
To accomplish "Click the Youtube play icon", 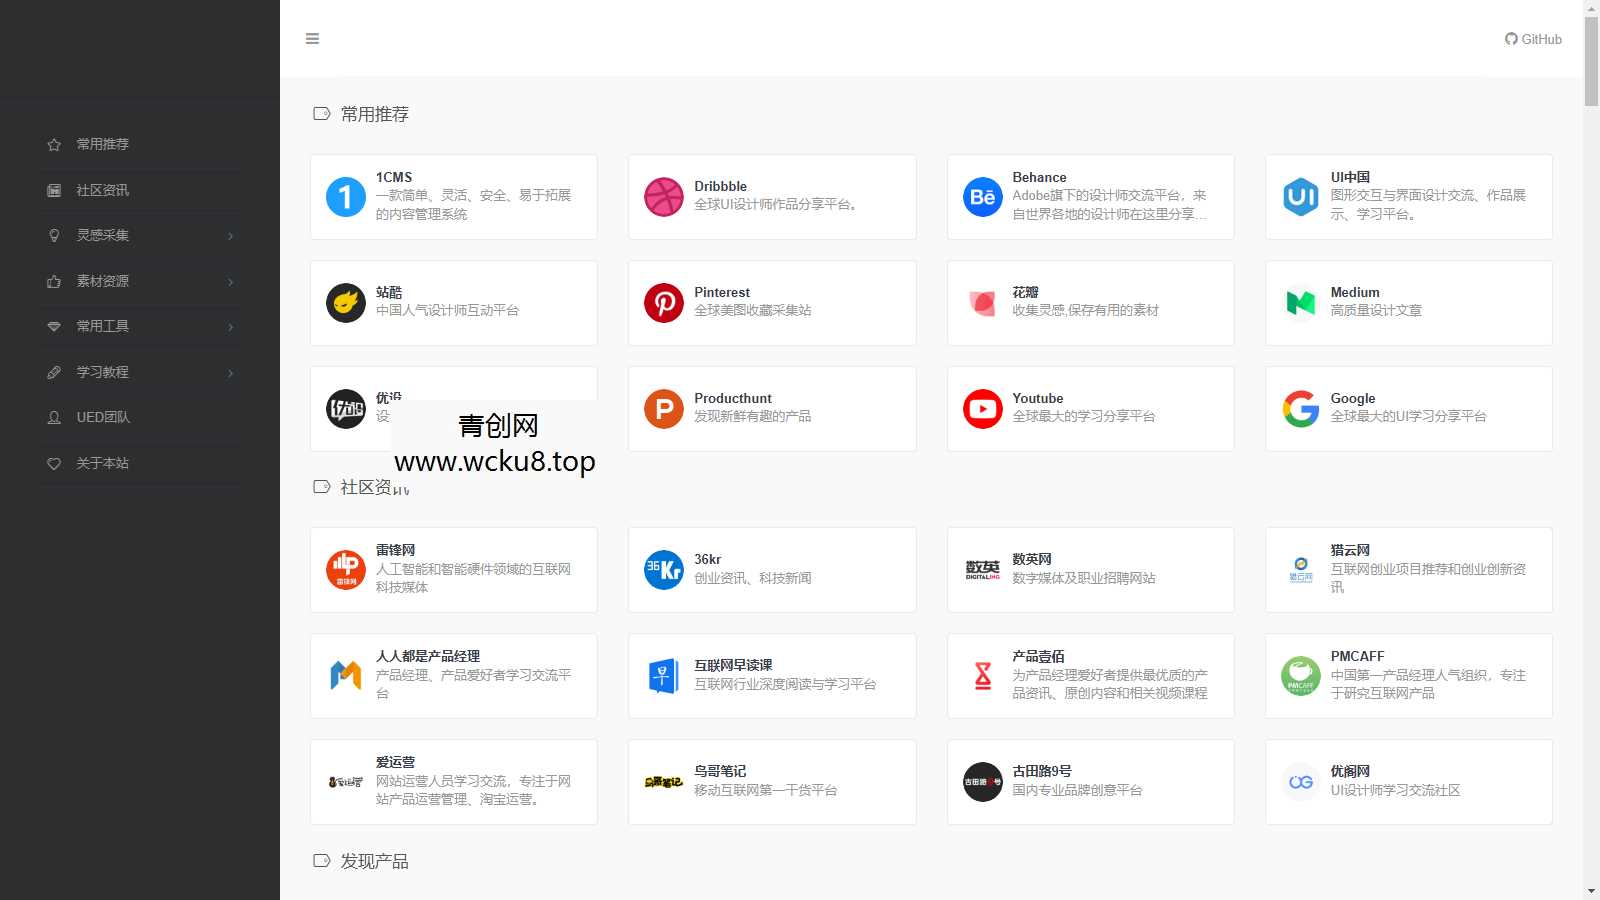I will (x=982, y=408).
